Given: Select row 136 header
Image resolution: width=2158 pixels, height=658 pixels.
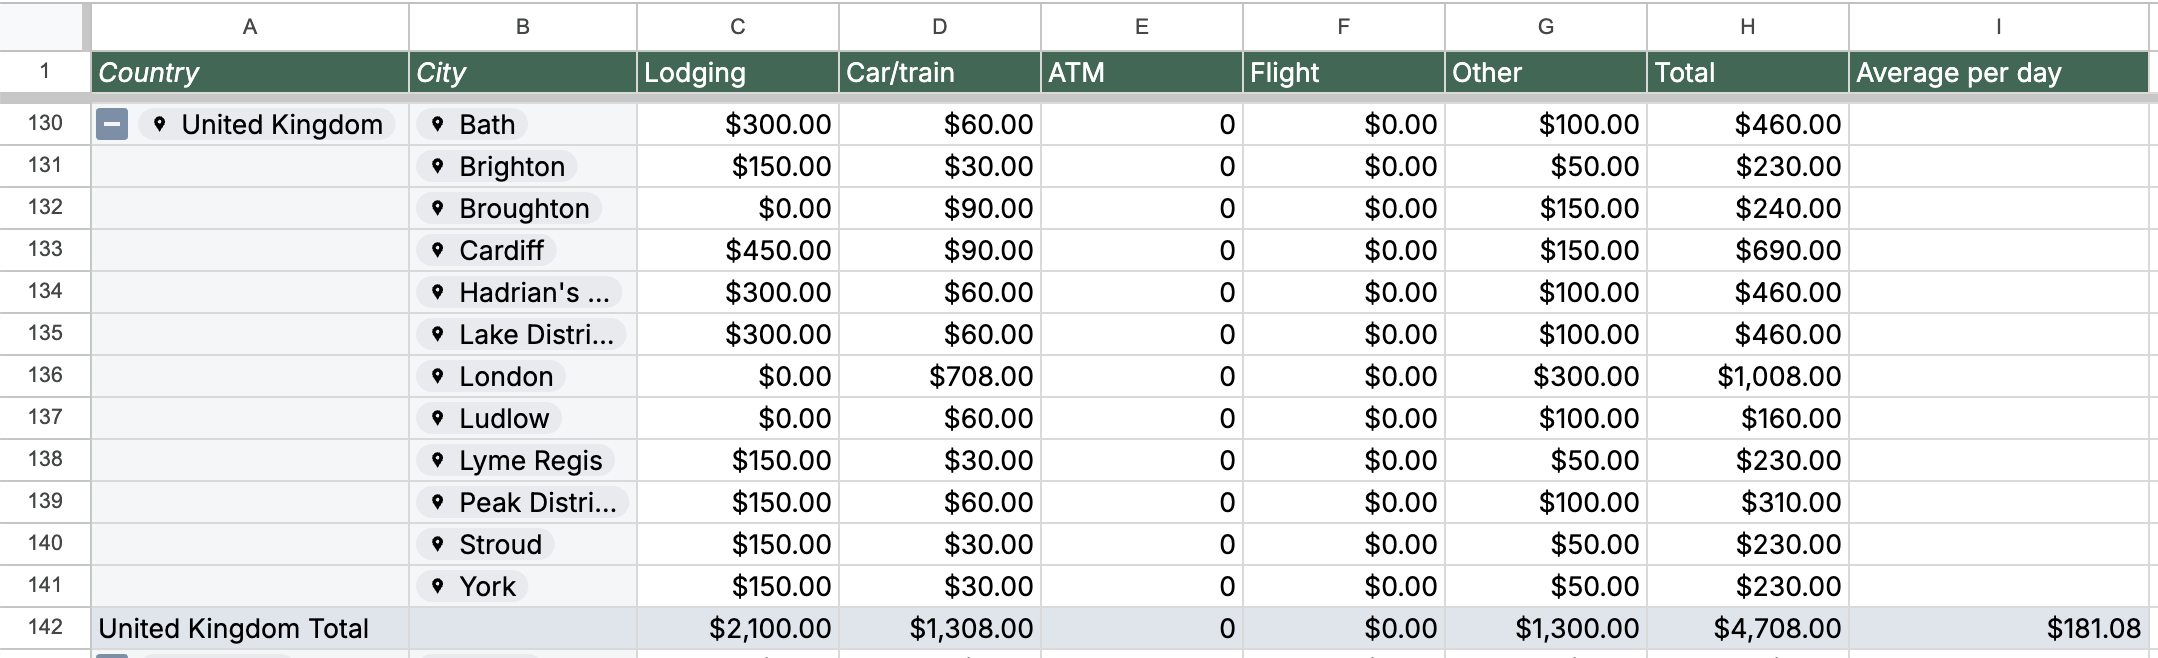Looking at the screenshot, I should click(x=45, y=375).
